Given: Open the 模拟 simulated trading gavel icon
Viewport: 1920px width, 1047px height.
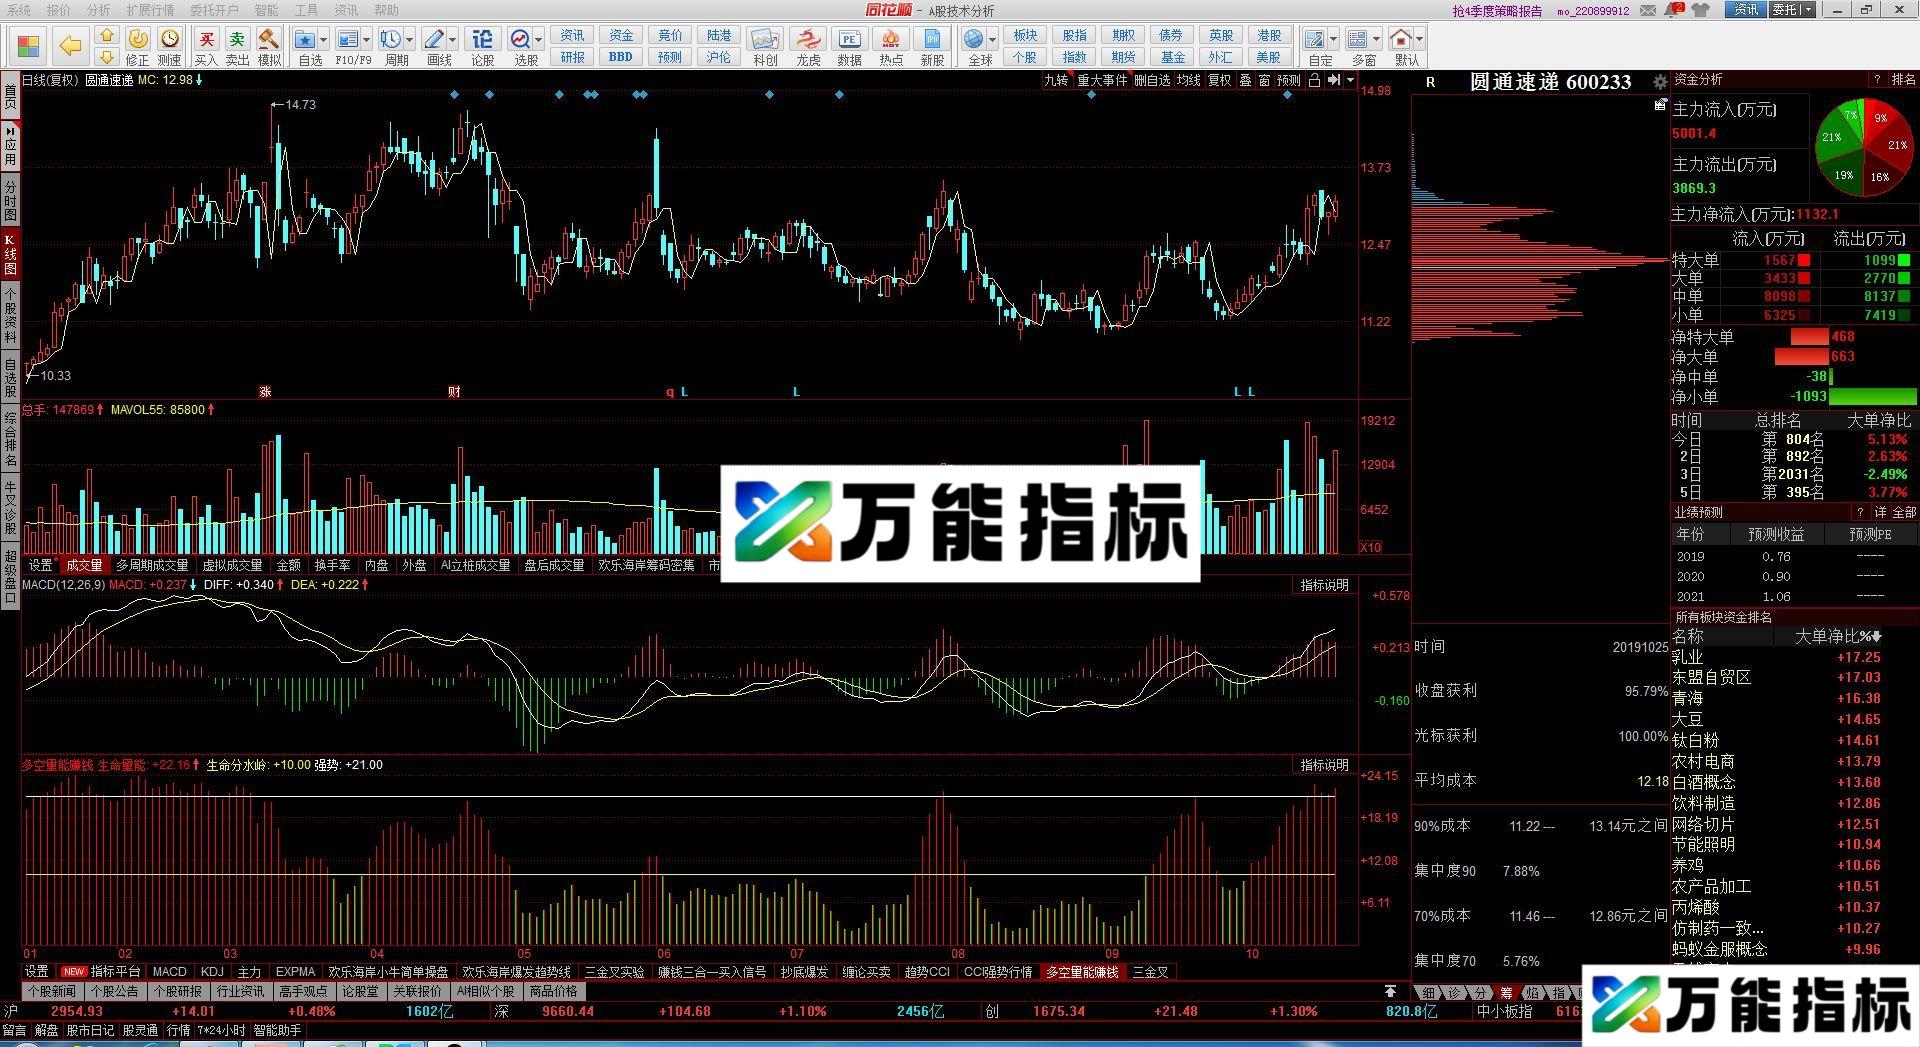Looking at the screenshot, I should pyautogui.click(x=268, y=41).
